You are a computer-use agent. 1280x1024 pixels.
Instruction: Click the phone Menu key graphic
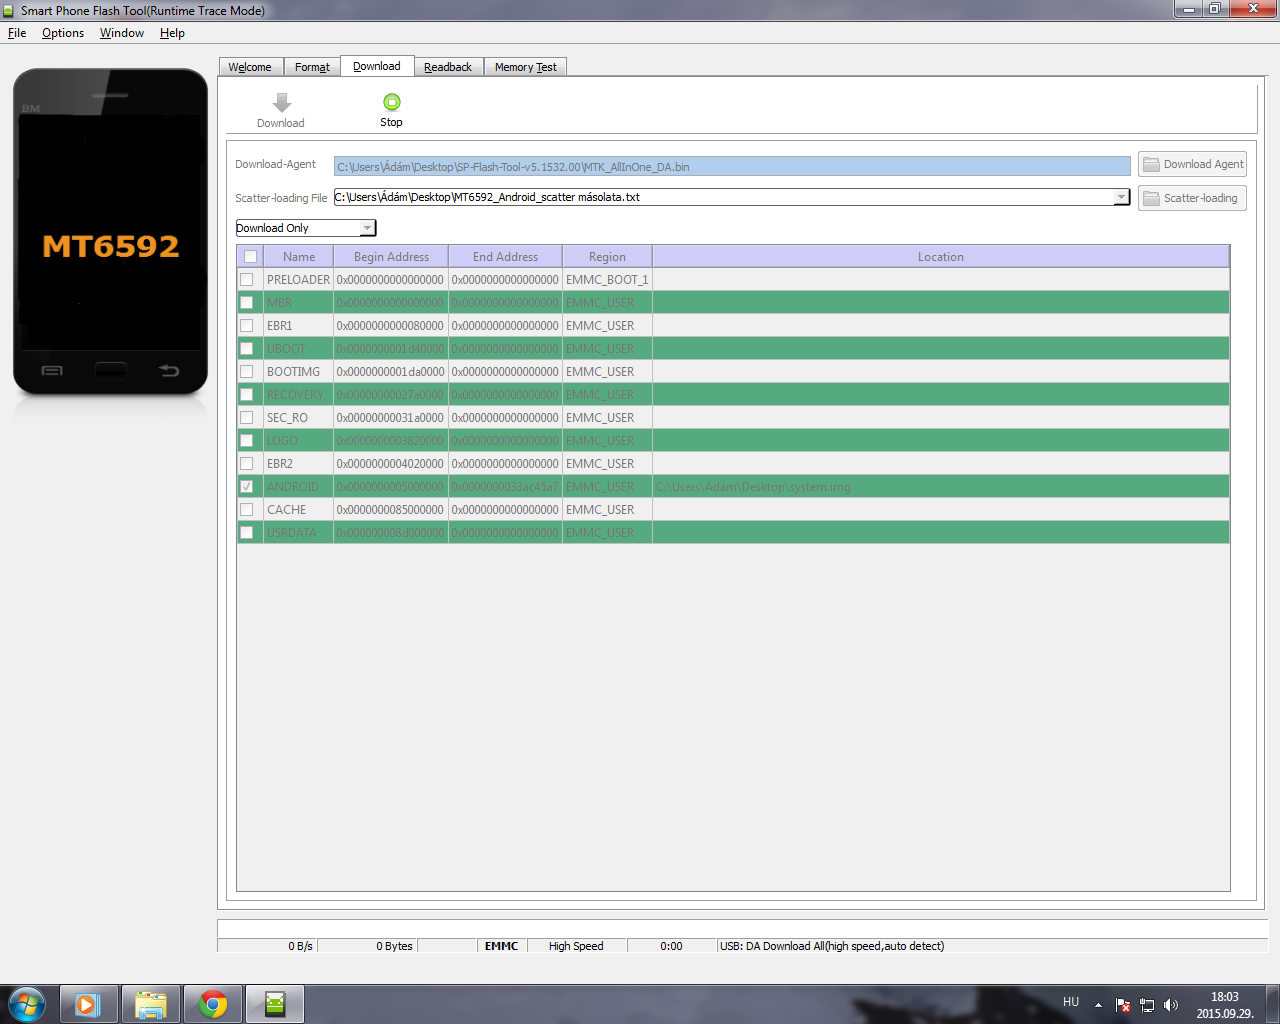tap(52, 371)
